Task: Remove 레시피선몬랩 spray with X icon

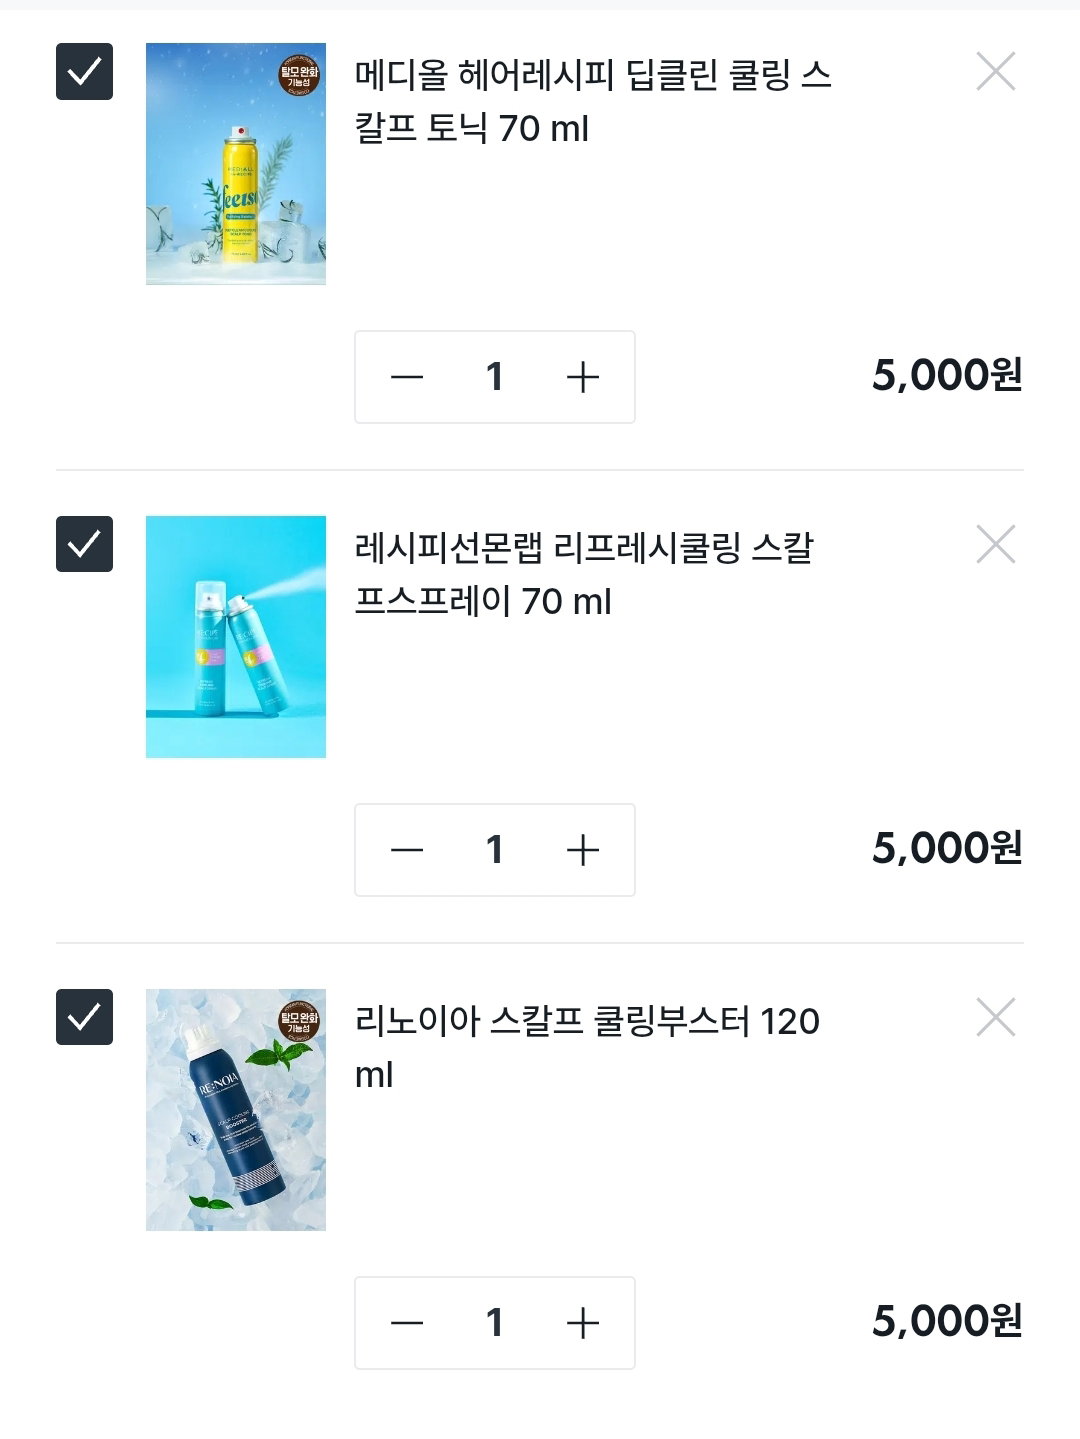Action: pyautogui.click(x=996, y=544)
